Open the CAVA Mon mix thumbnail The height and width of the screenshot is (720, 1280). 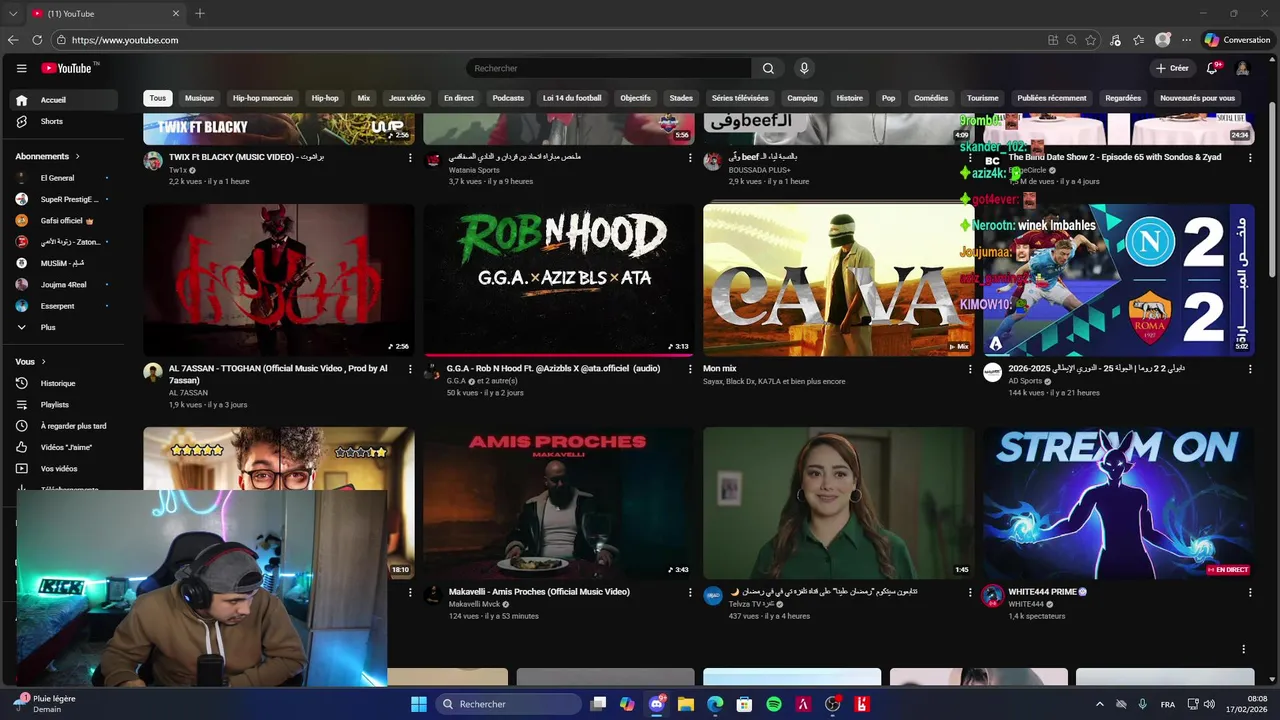coord(838,280)
